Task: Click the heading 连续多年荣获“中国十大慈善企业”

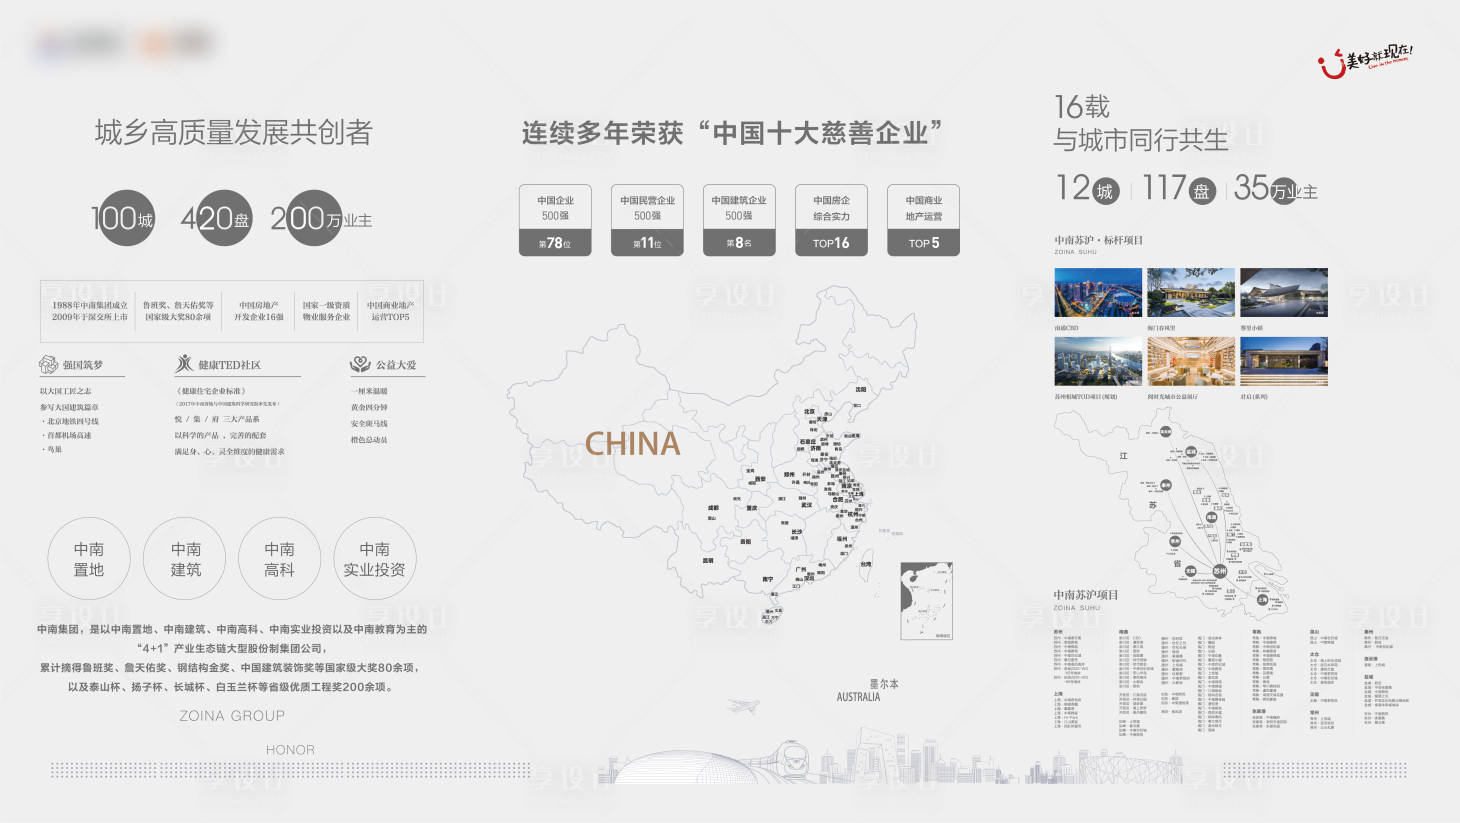Action: [733, 133]
